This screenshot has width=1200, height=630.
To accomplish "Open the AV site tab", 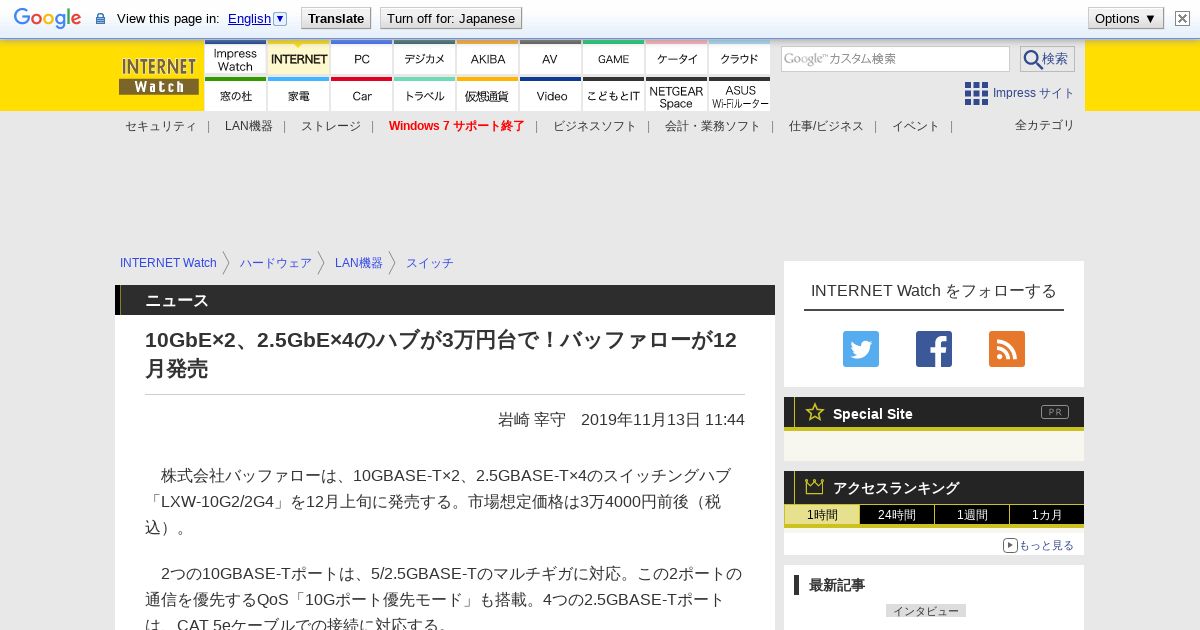I will pos(550,60).
